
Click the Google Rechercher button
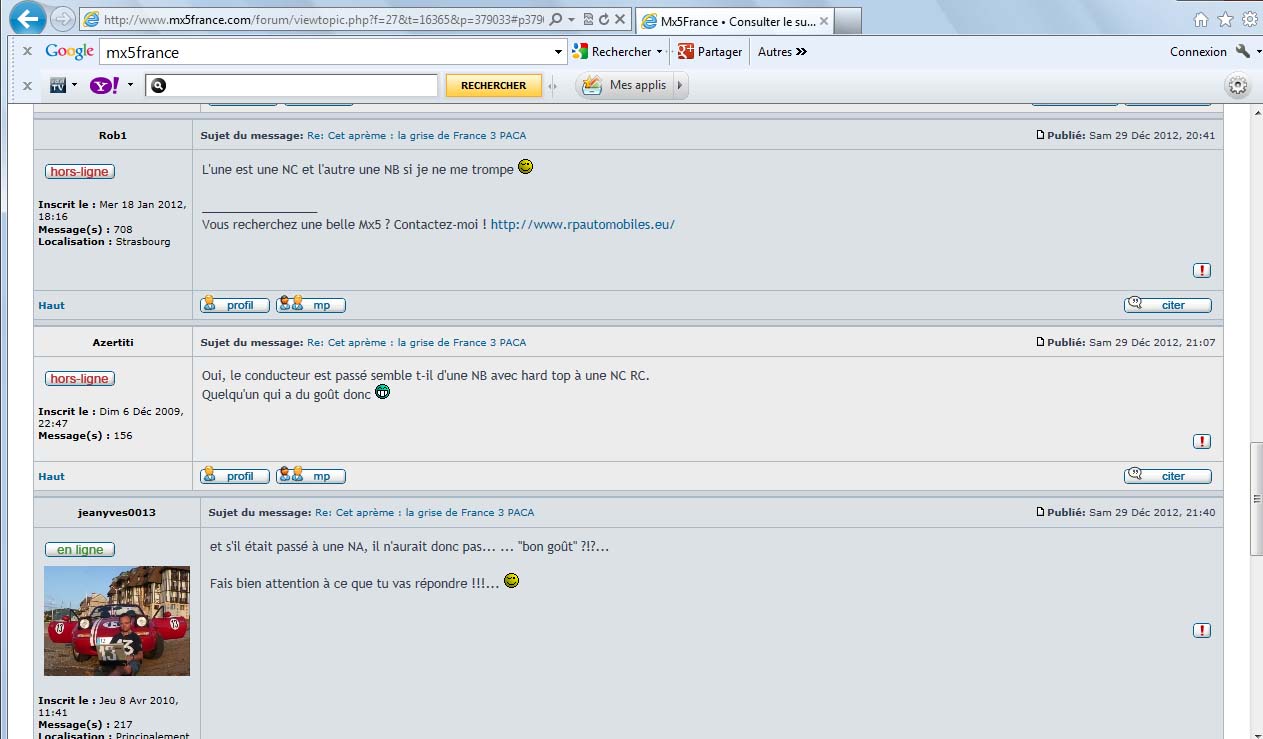click(610, 52)
